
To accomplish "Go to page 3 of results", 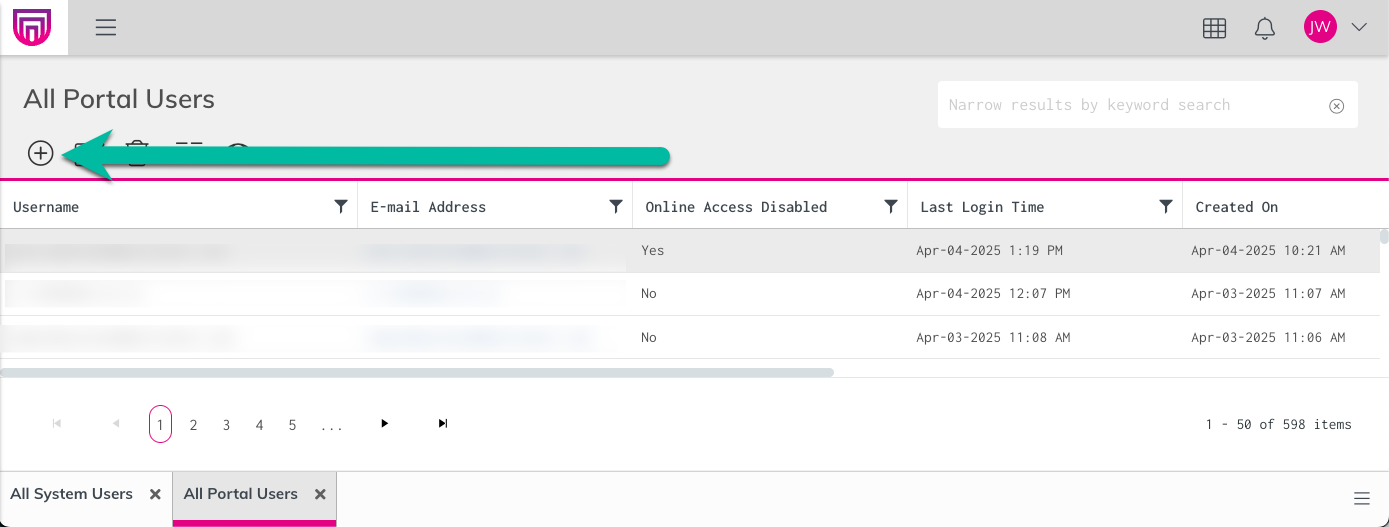I will (x=226, y=425).
